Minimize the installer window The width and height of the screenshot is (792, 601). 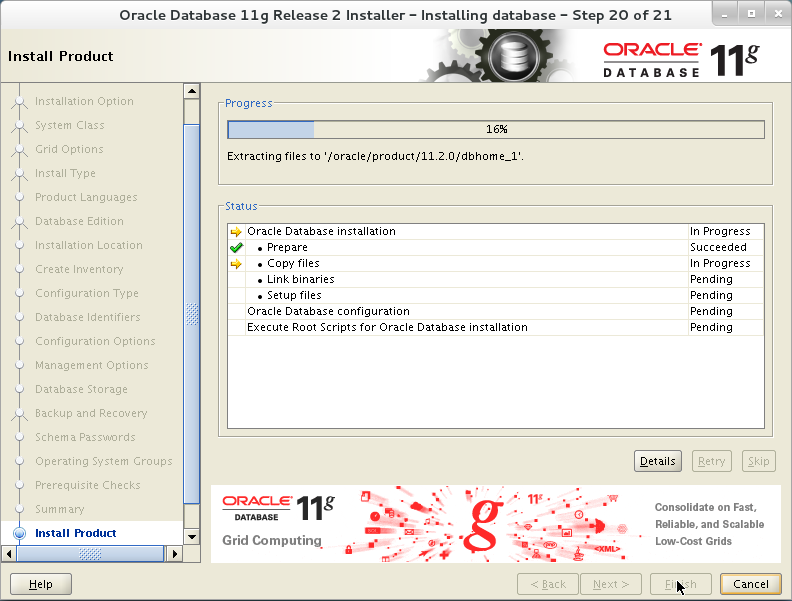(724, 15)
